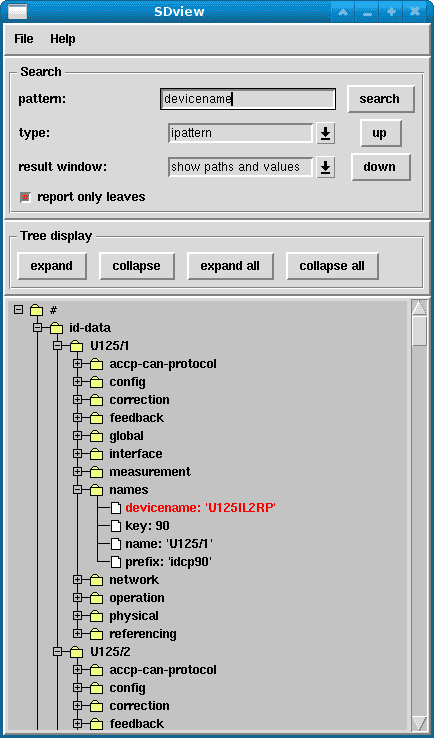Click the U125/2 folder icon

tap(76, 652)
